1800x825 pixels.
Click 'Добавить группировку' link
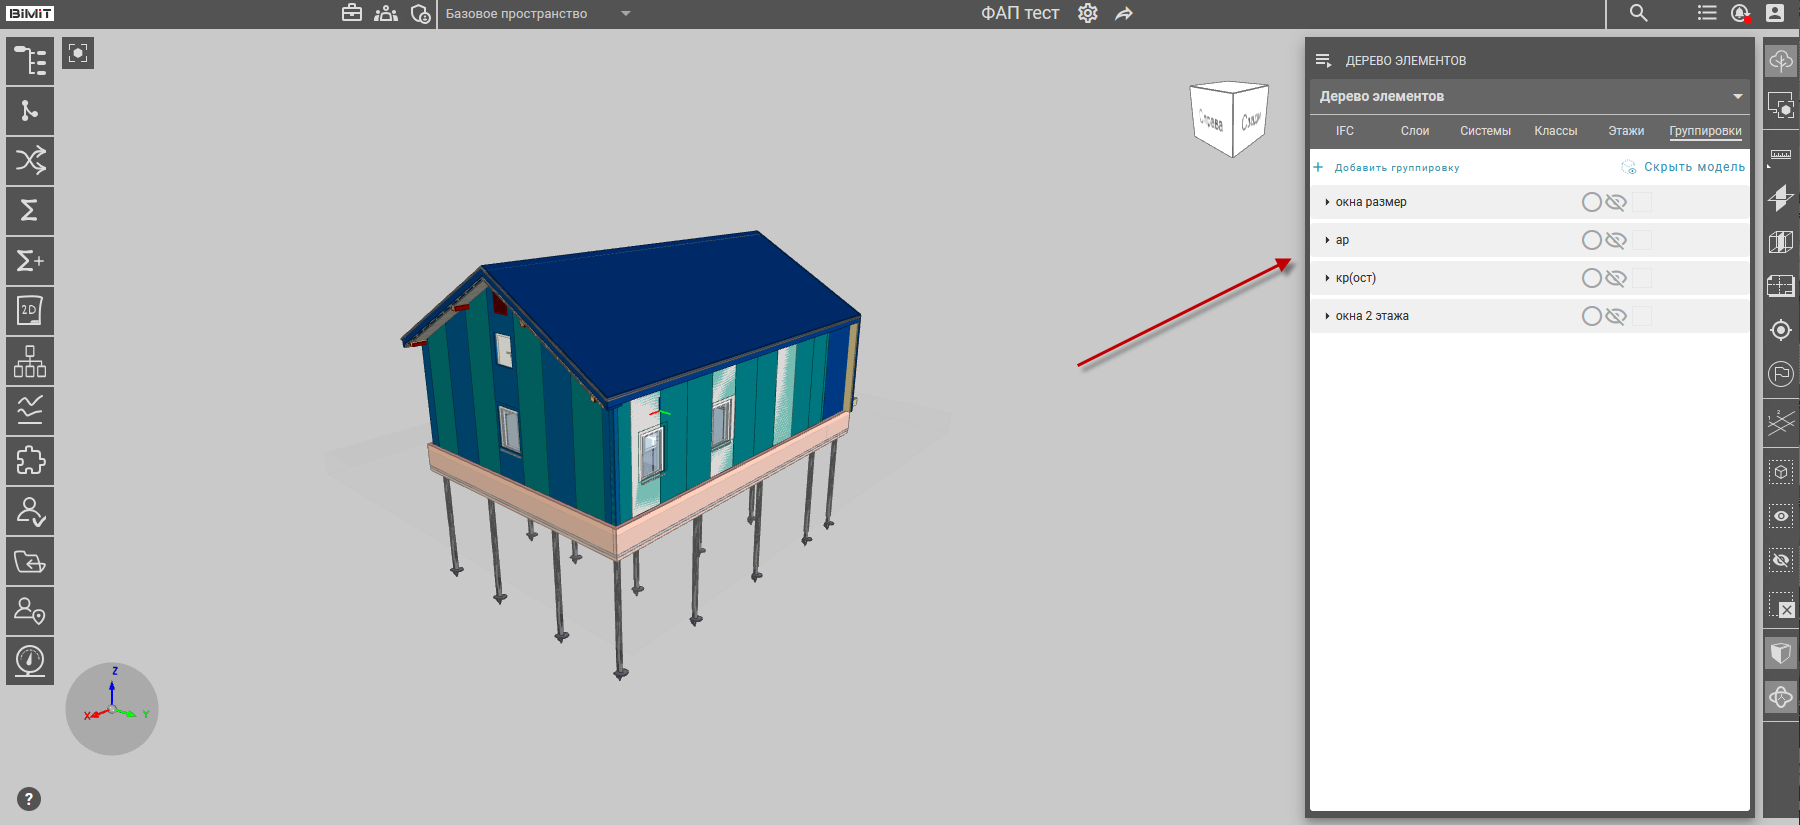(1396, 168)
